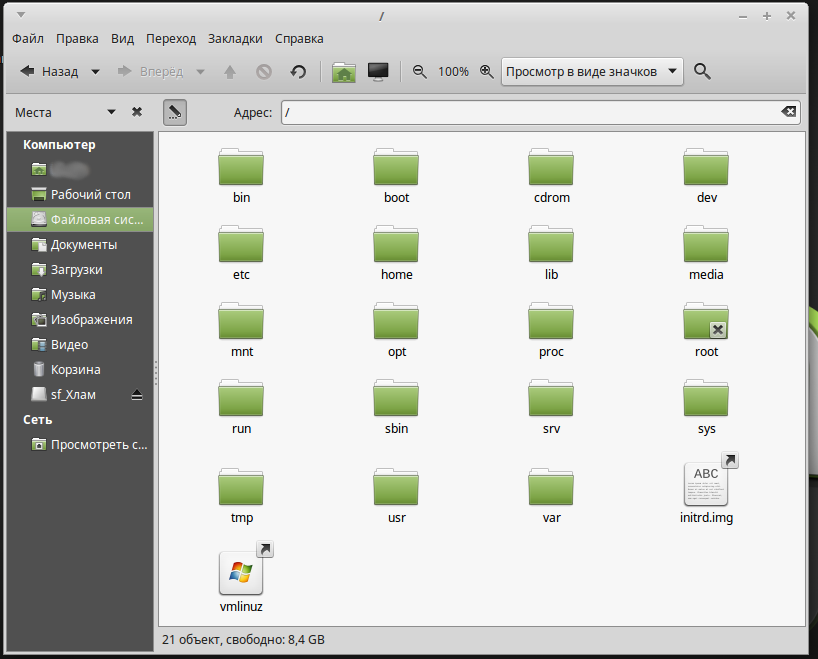818x659 pixels.
Task: Select the tmp folder icon
Action: click(x=241, y=487)
